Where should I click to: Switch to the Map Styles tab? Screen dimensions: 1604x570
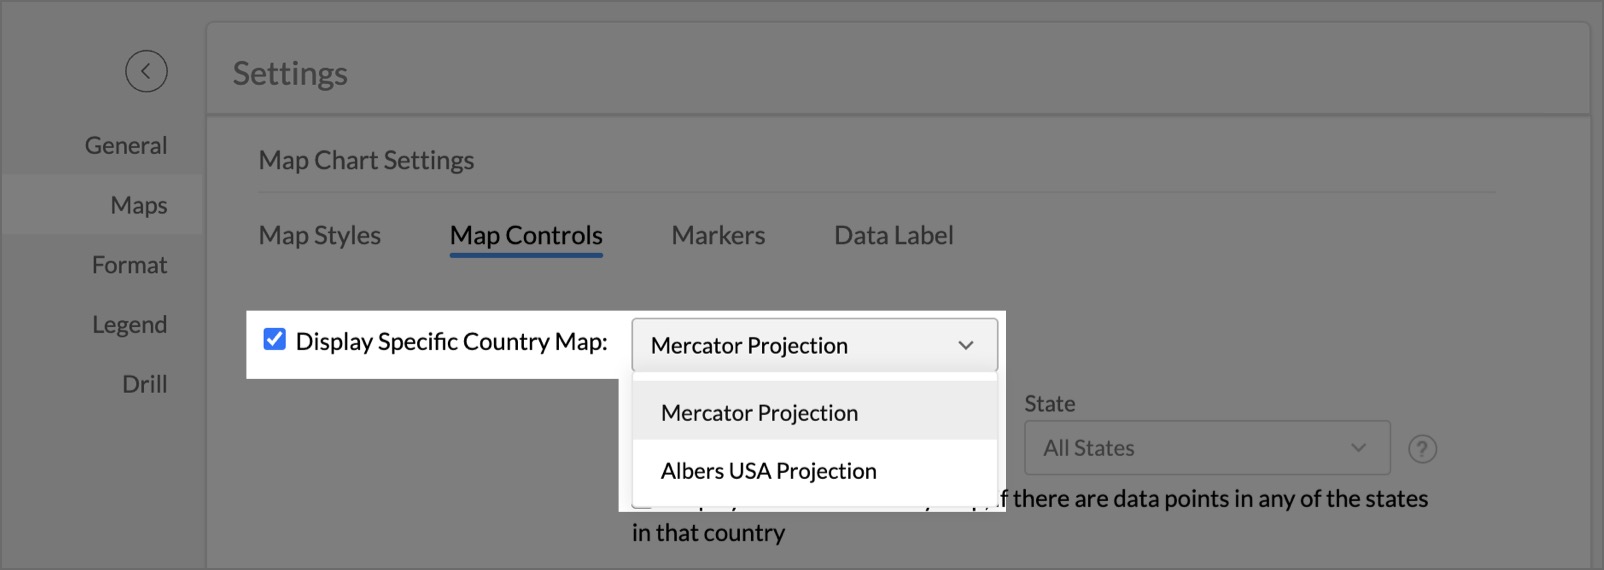click(x=319, y=236)
